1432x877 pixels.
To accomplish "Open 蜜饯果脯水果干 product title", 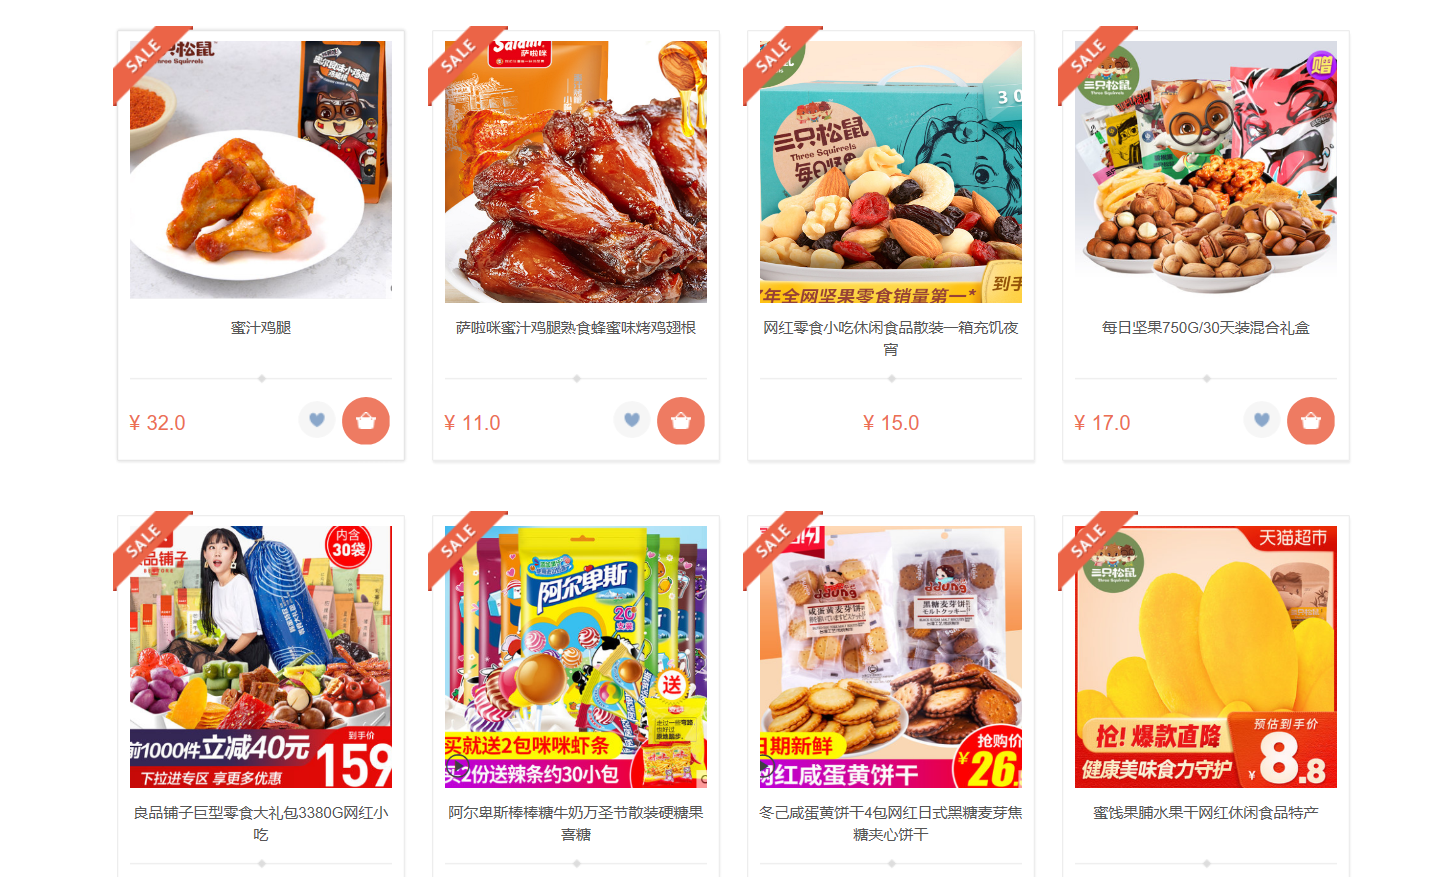I will coord(1206,813).
